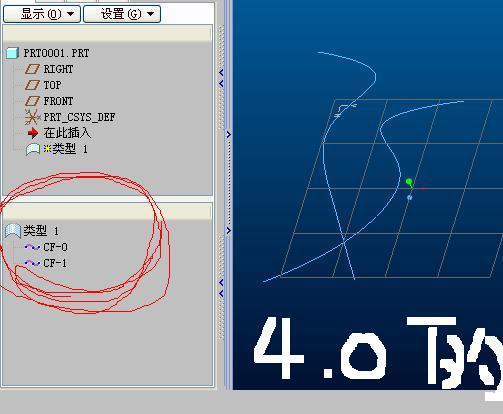Click the PRT_CSYS_DEF coordinate system icon
This screenshot has height=414, width=503.
pos(32,117)
